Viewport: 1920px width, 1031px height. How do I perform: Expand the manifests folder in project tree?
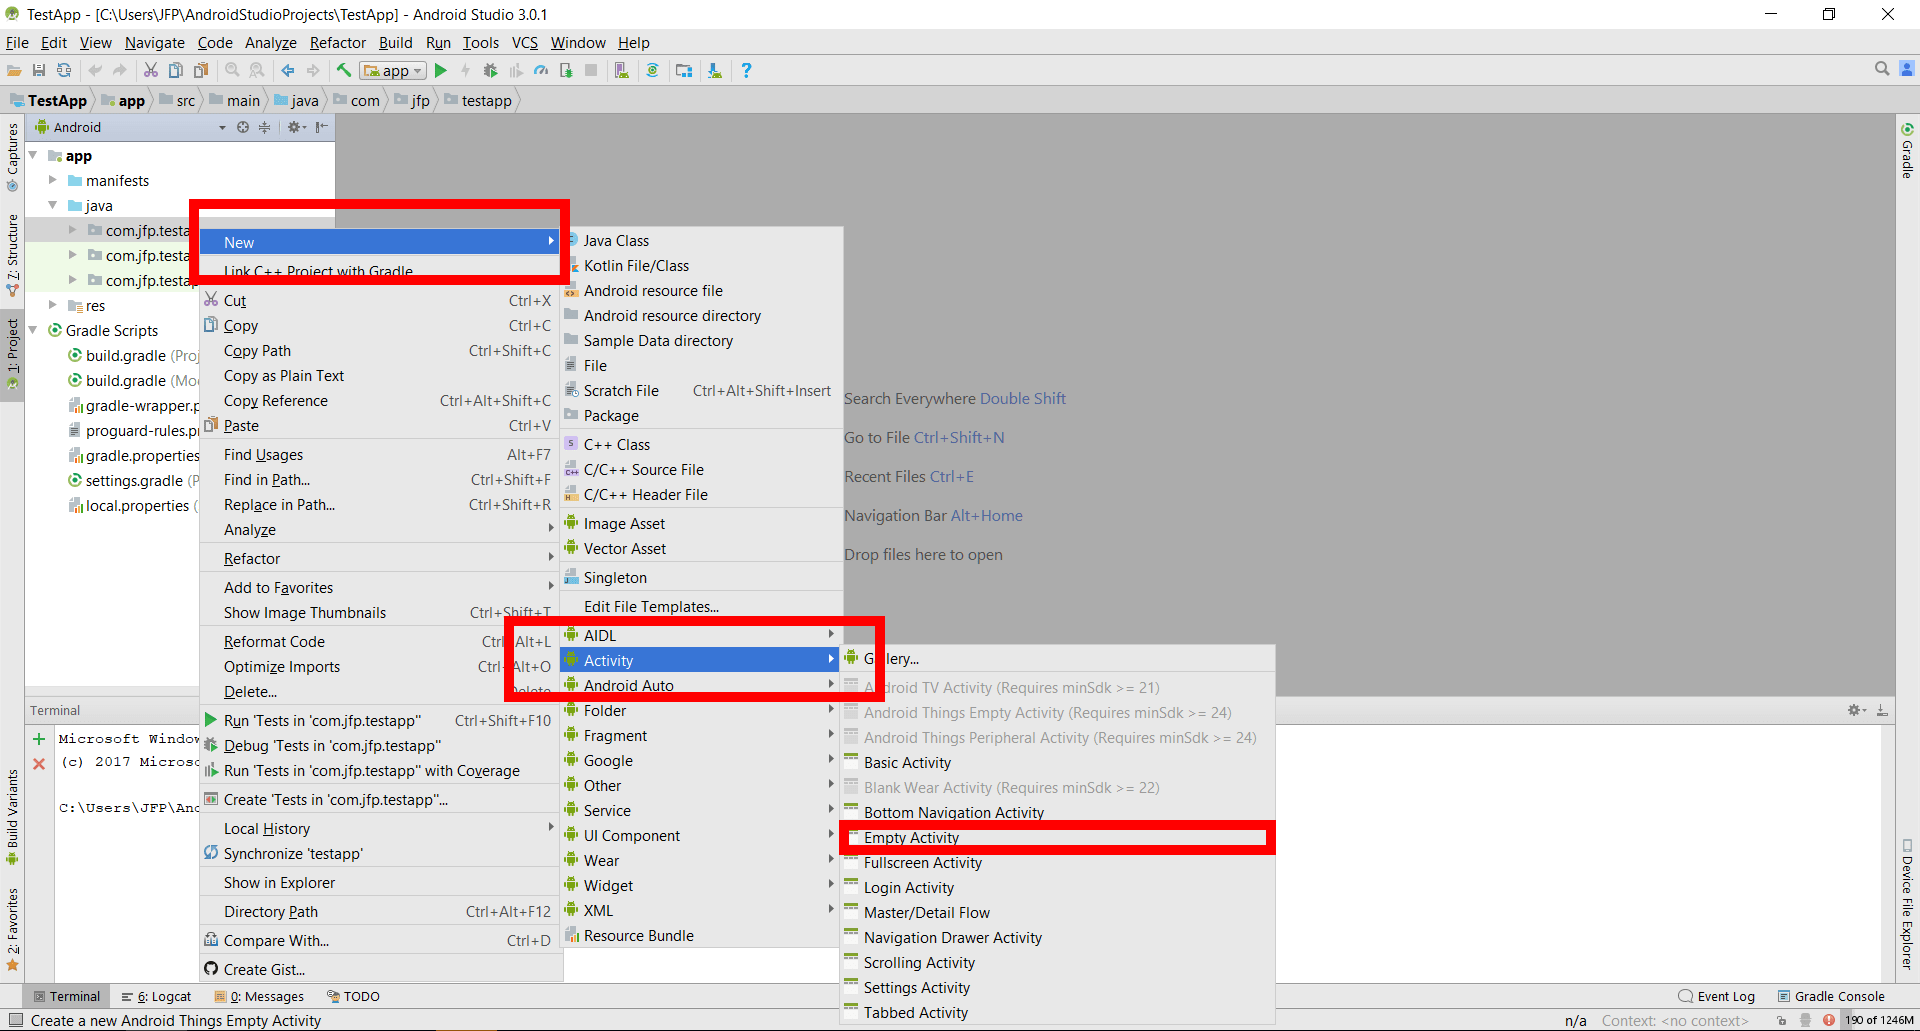(53, 180)
